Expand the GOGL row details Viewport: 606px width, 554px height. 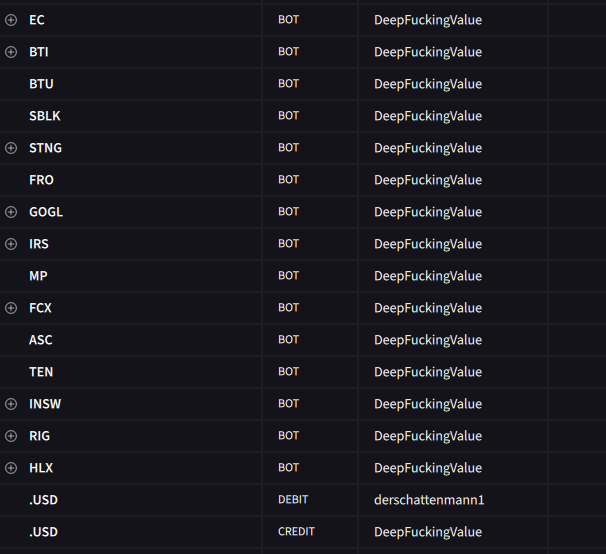pos(11,212)
